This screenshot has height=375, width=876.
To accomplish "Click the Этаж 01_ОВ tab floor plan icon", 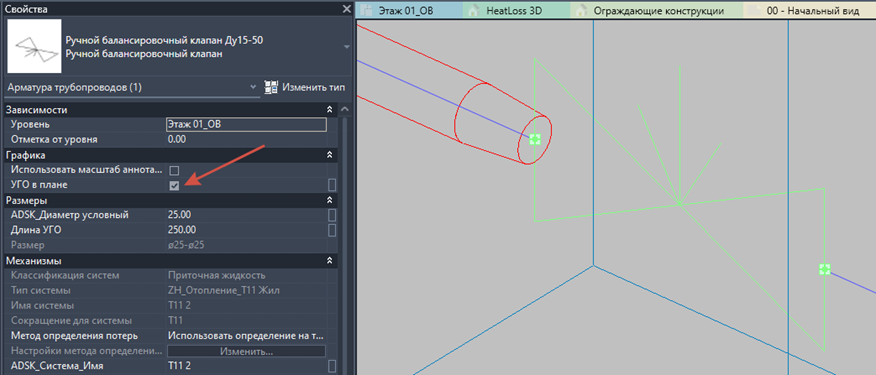I will pyautogui.click(x=367, y=11).
